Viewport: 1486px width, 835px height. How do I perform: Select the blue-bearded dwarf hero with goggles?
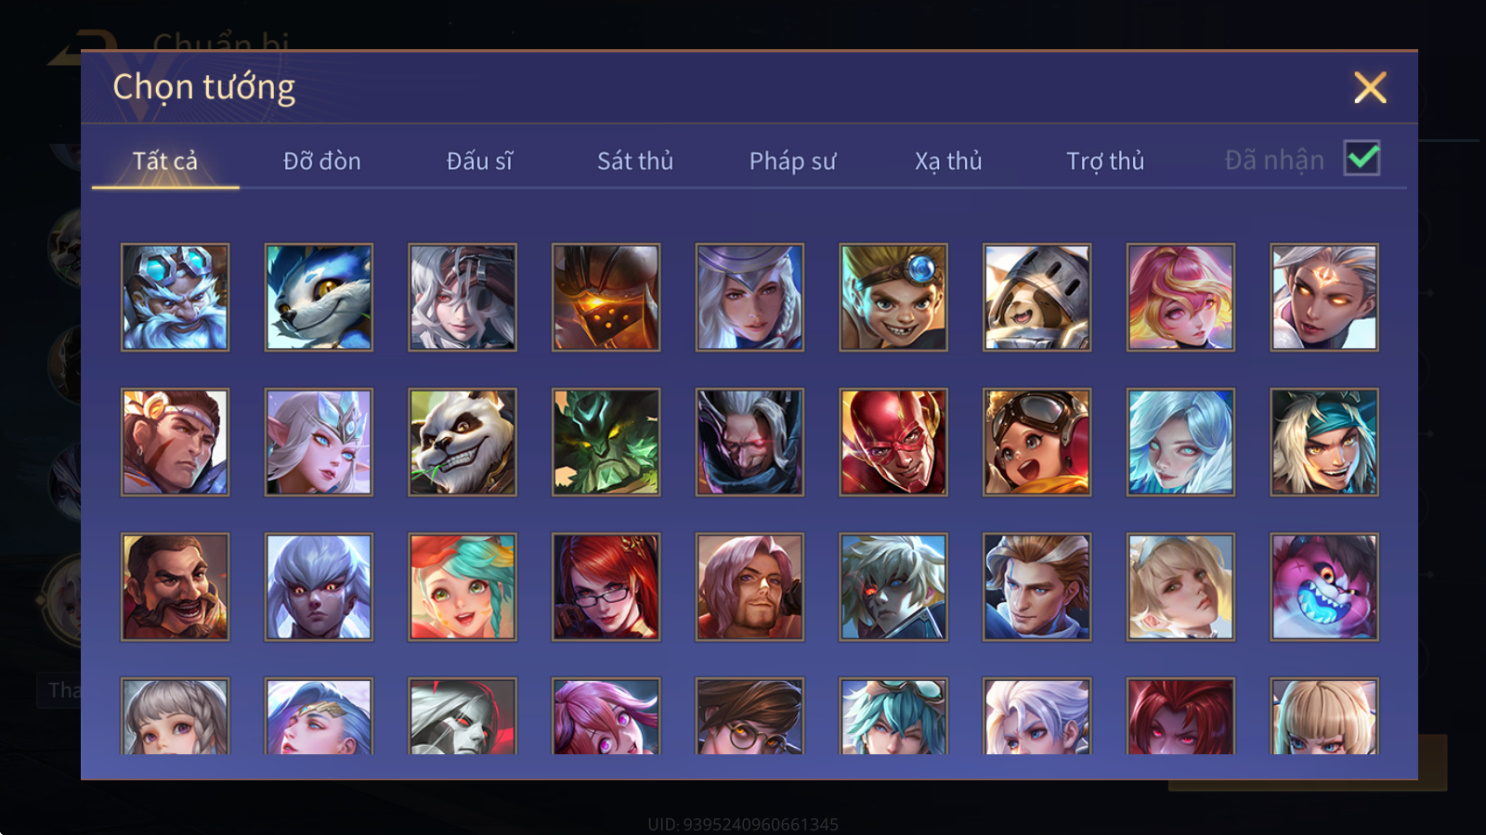(175, 297)
